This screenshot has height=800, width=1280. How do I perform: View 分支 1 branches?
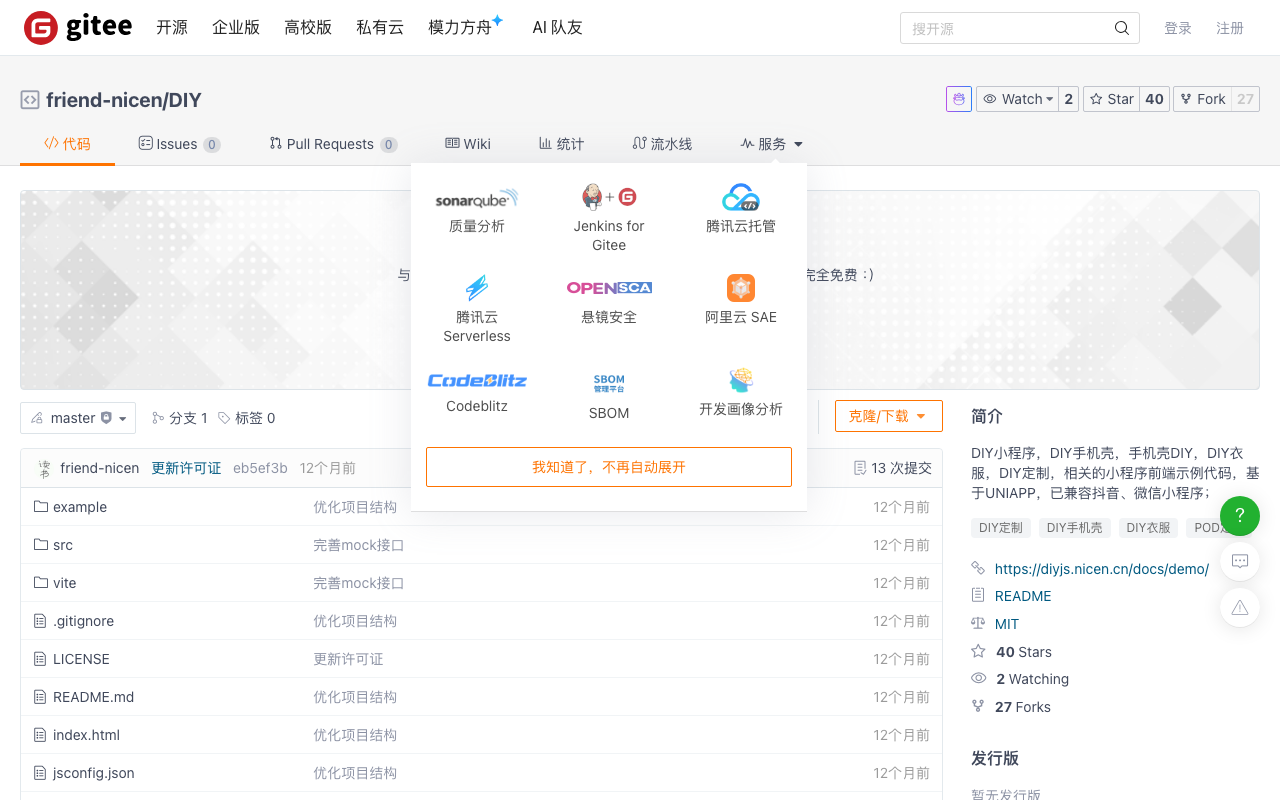click(180, 418)
